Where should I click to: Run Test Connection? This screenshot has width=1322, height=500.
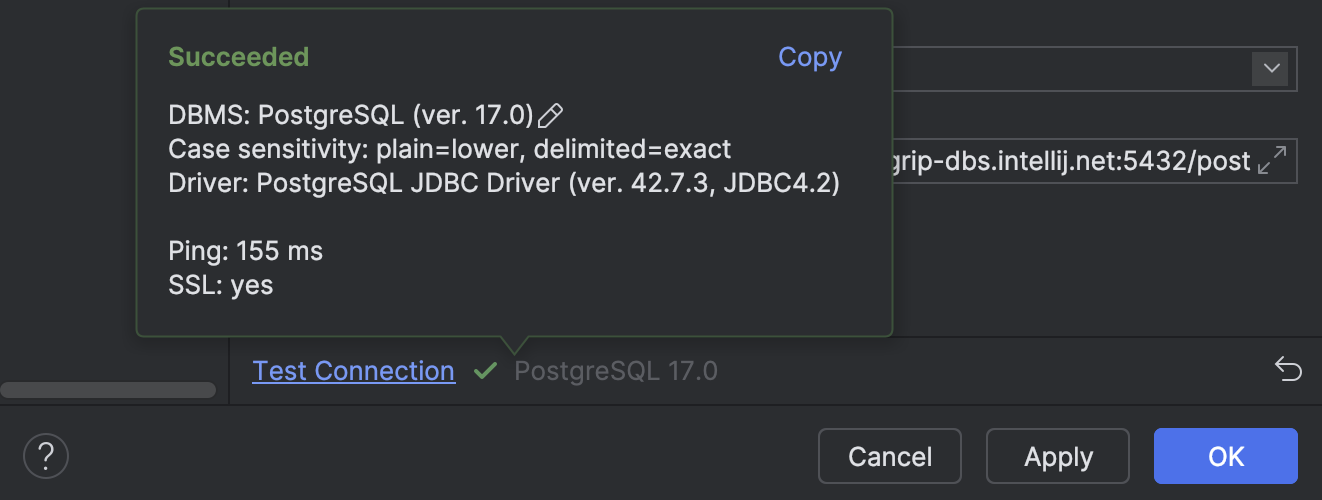[x=354, y=371]
